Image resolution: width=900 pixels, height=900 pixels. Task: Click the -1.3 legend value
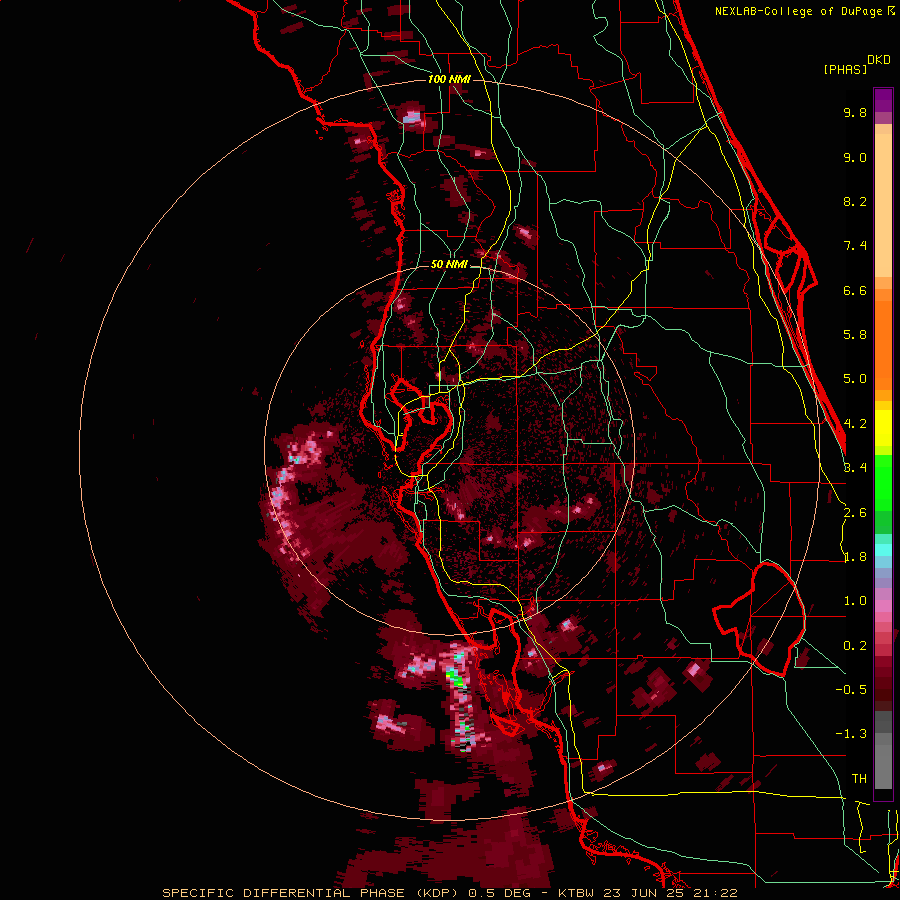pyautogui.click(x=851, y=734)
